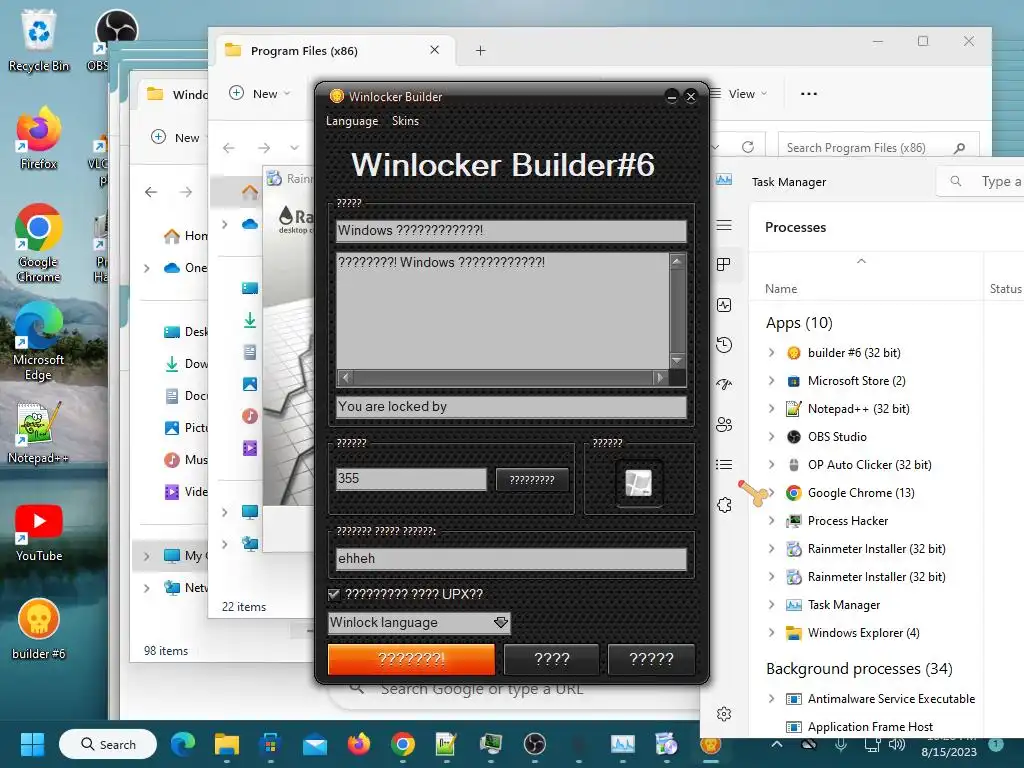This screenshot has height=768, width=1024.
Task: Open Task Manager Services page icon
Action: pyautogui.click(x=724, y=505)
